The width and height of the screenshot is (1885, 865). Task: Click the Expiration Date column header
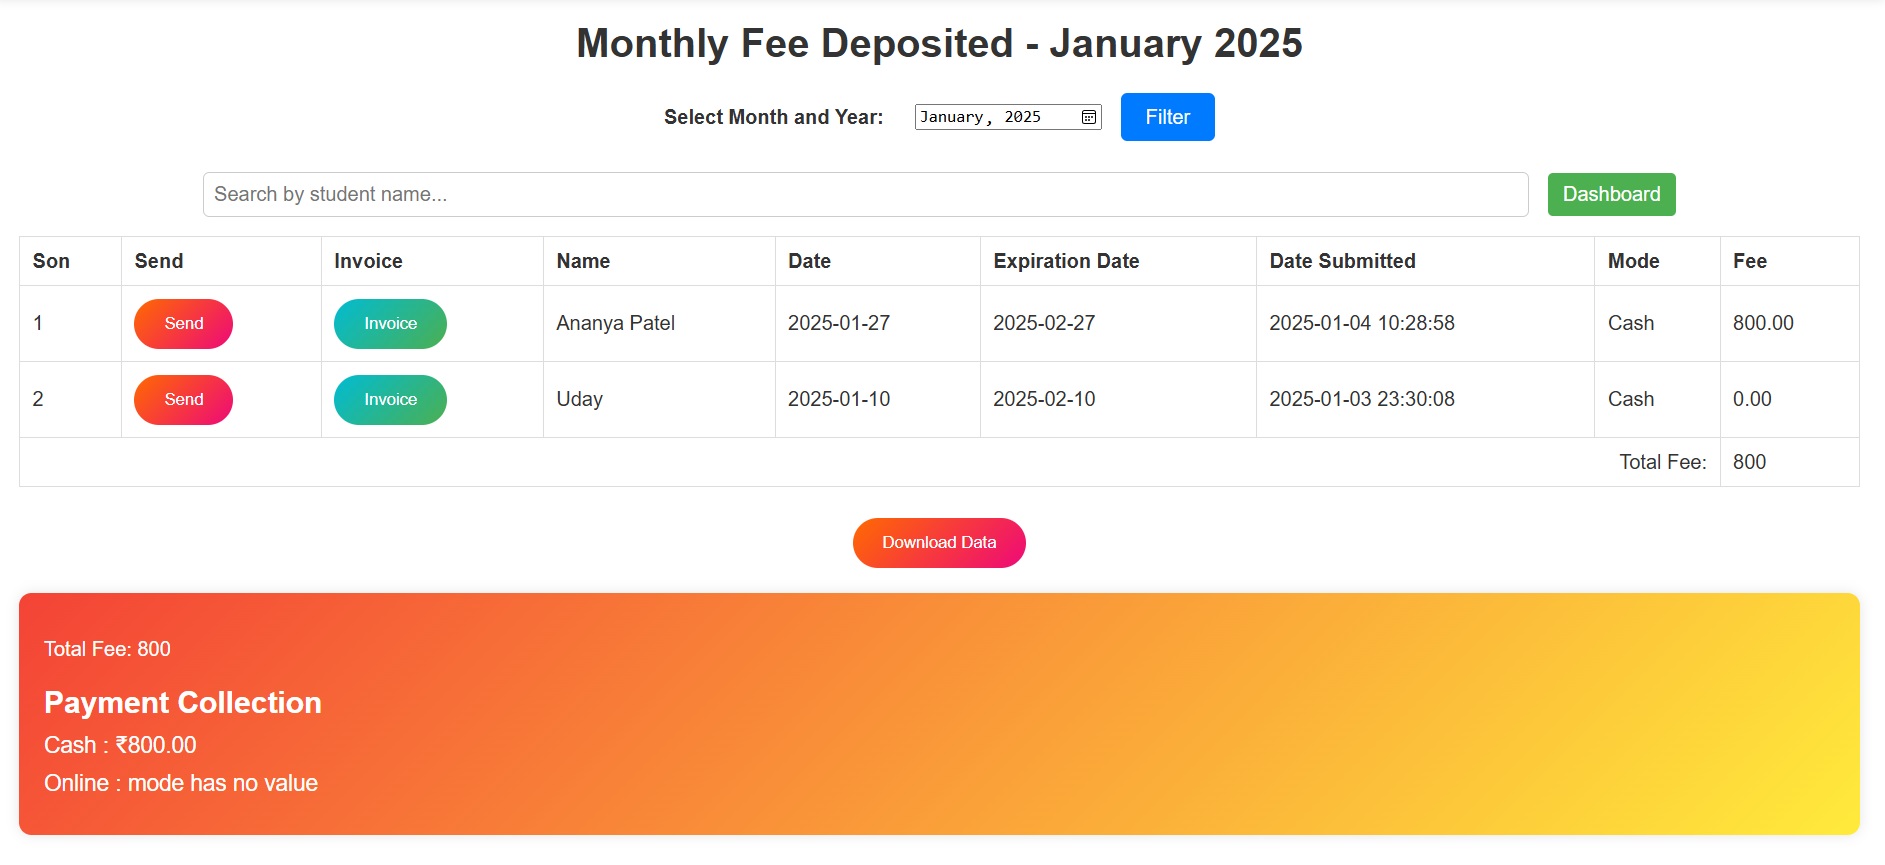point(1066,261)
